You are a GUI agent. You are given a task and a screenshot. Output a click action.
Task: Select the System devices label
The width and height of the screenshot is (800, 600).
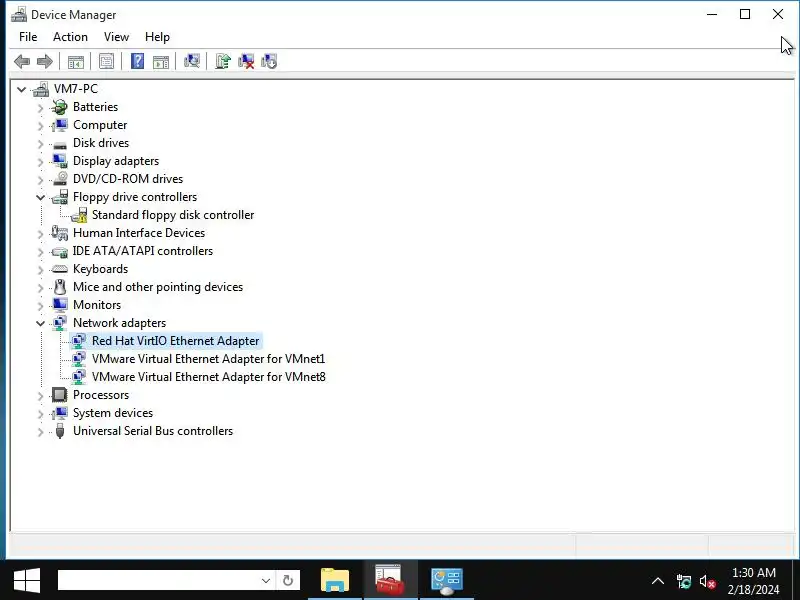[113, 413]
